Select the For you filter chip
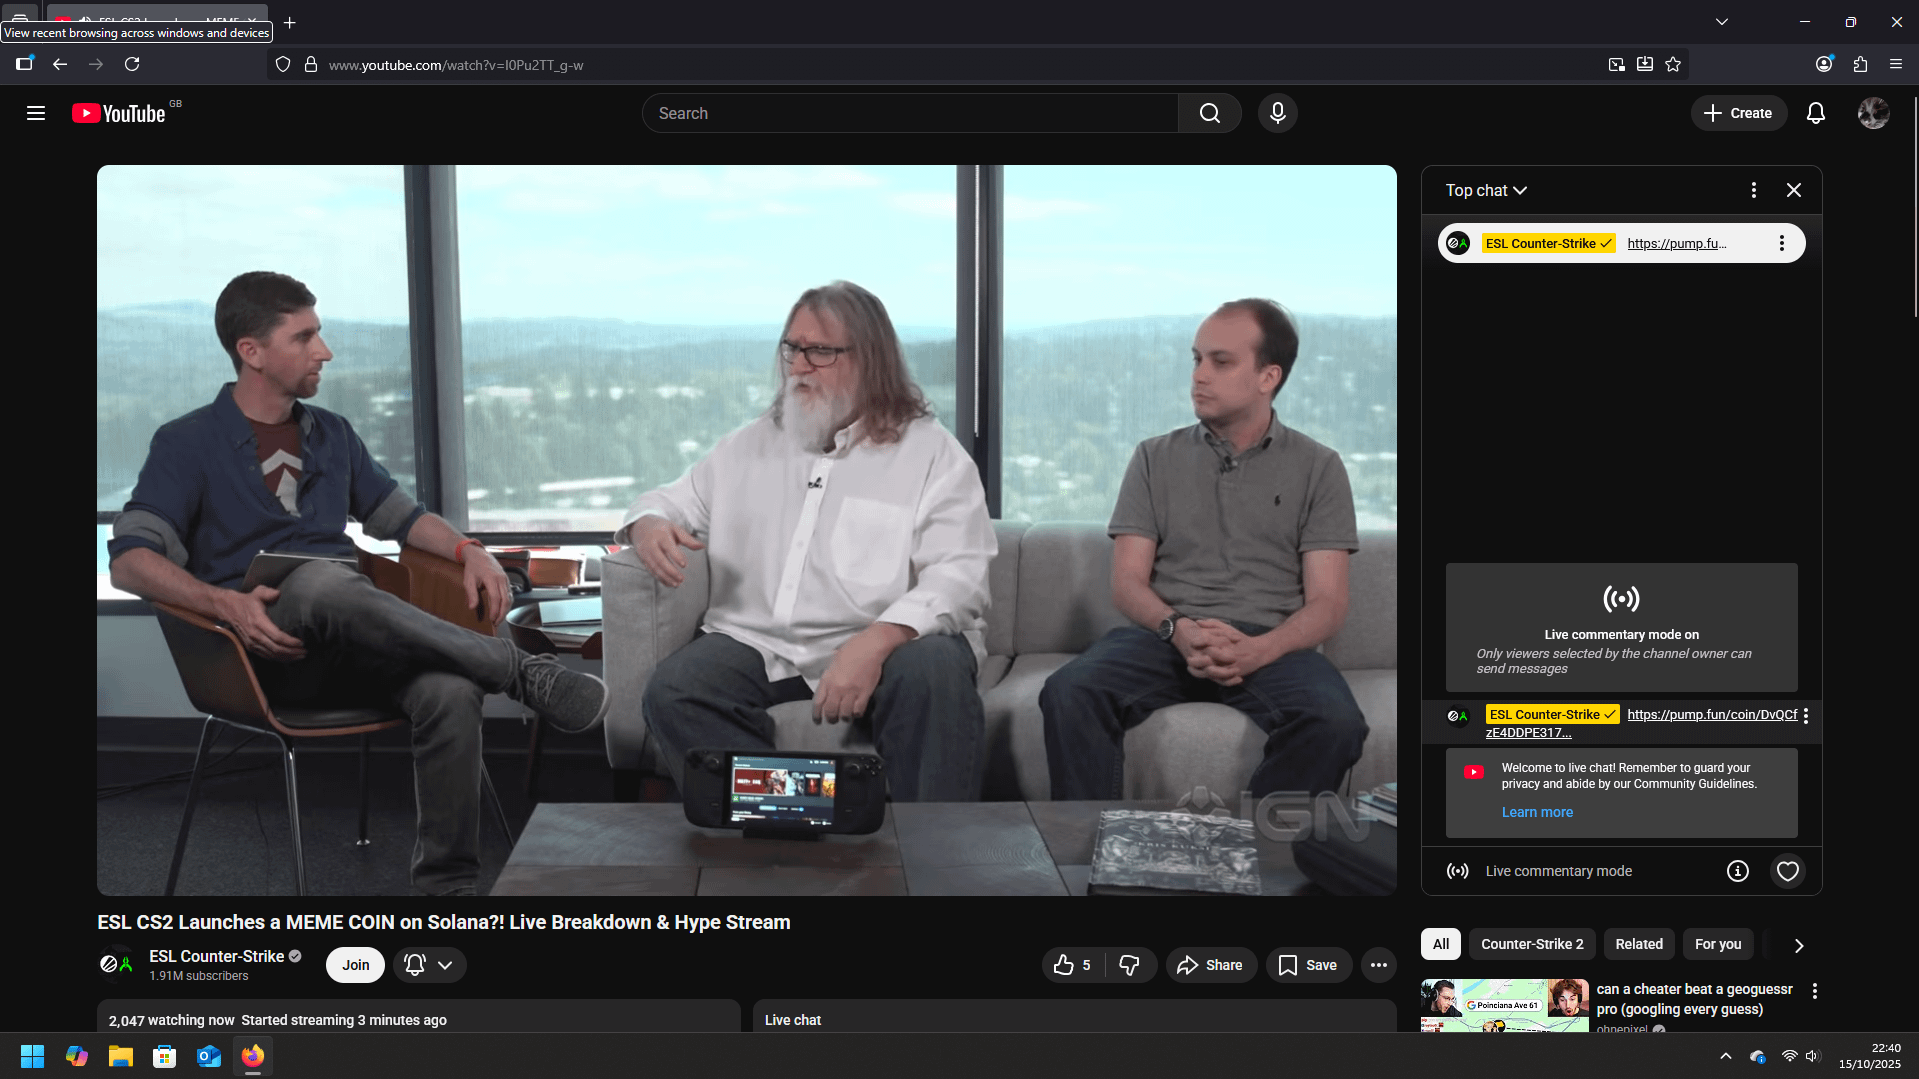Screen dimensions: 1919x1079 [x=1718, y=944]
